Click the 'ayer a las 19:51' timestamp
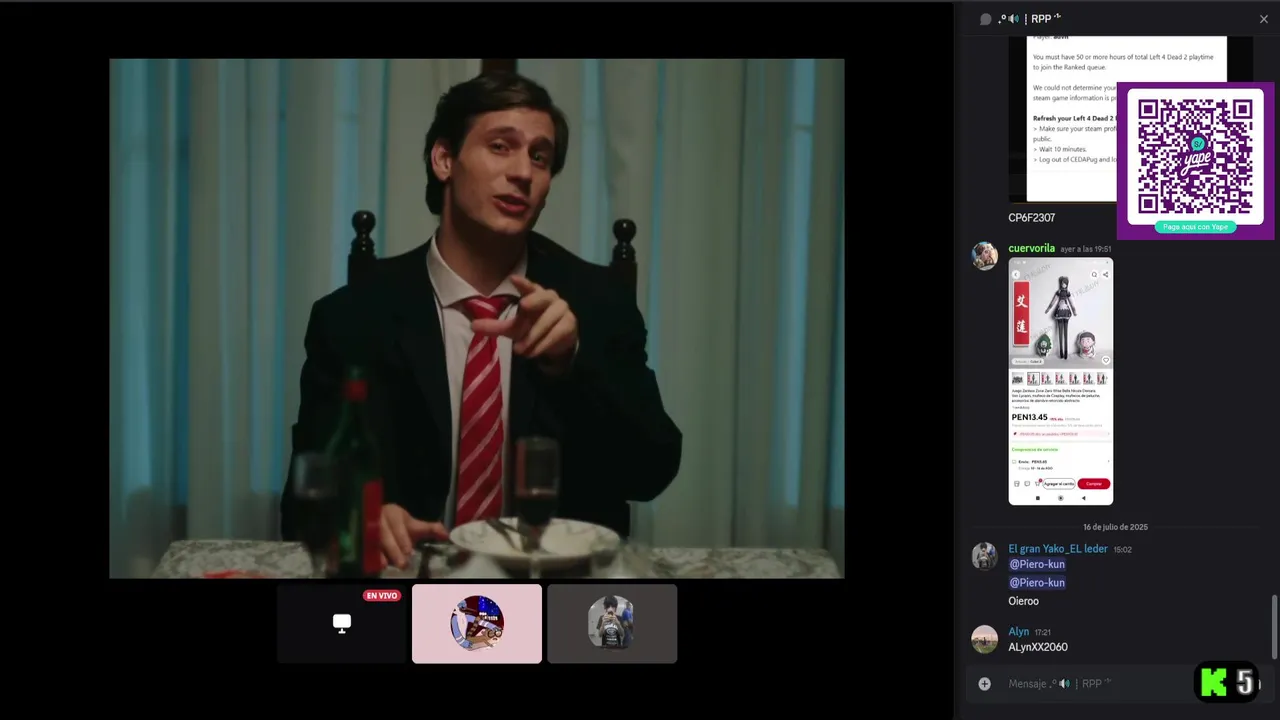 point(1085,249)
